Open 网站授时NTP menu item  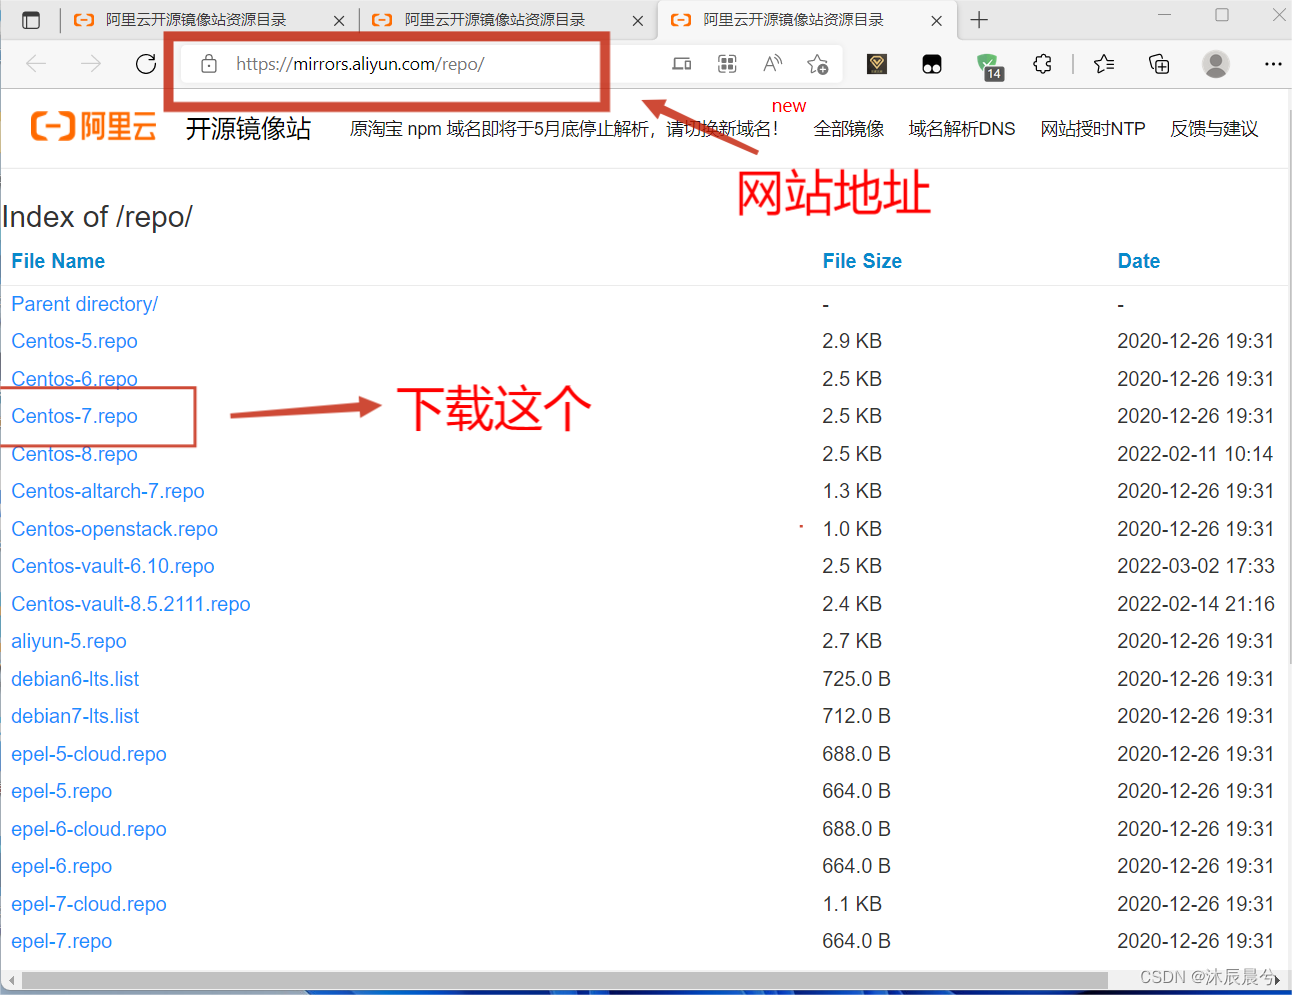coord(1093,129)
